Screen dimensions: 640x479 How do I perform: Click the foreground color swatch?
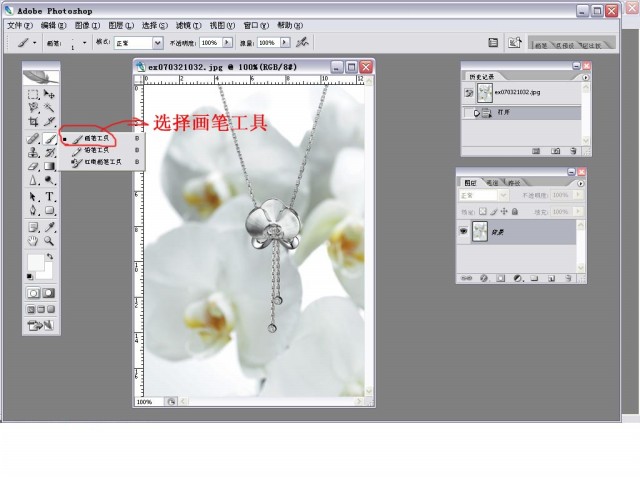coord(35,262)
